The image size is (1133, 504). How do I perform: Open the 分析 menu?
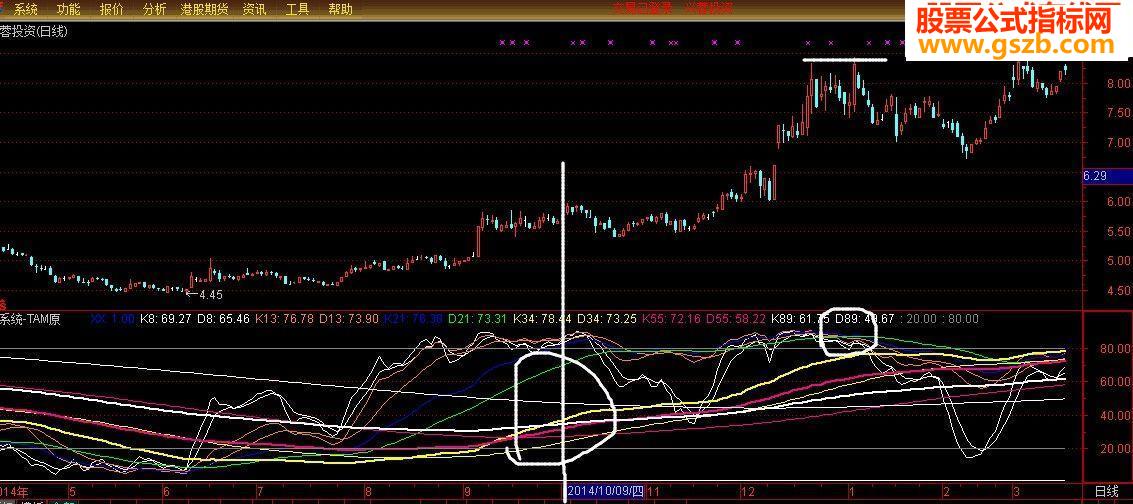[154, 9]
